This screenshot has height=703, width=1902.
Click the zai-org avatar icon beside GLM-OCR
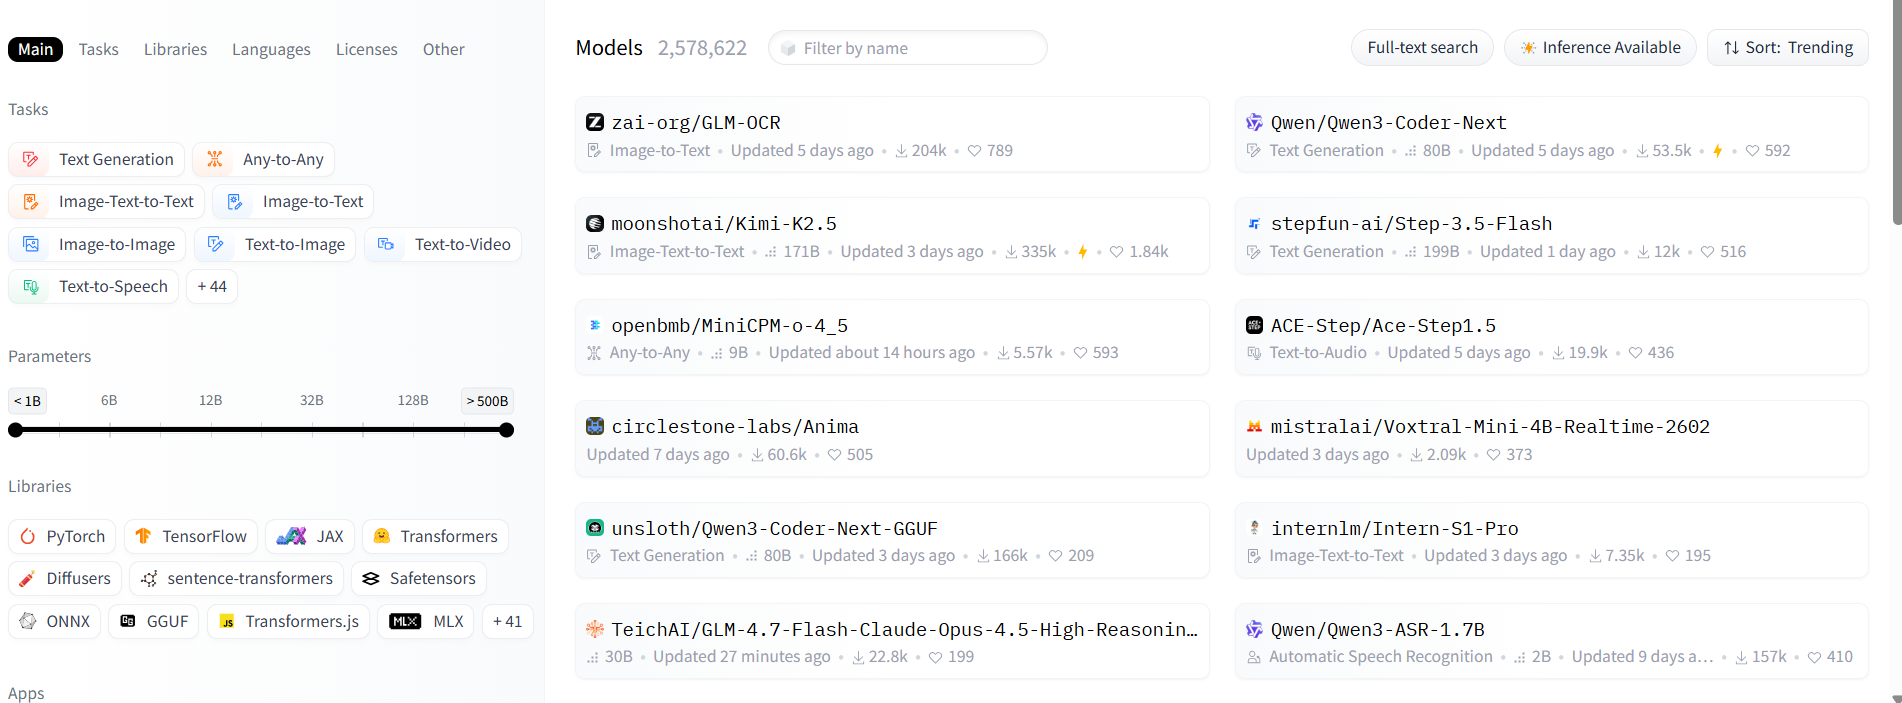point(595,122)
